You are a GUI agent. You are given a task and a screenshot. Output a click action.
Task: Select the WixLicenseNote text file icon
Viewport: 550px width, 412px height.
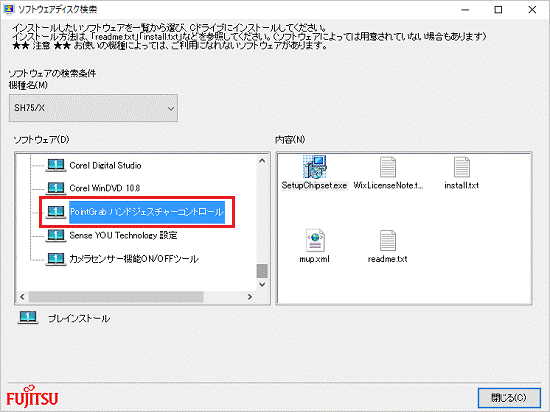pos(388,167)
